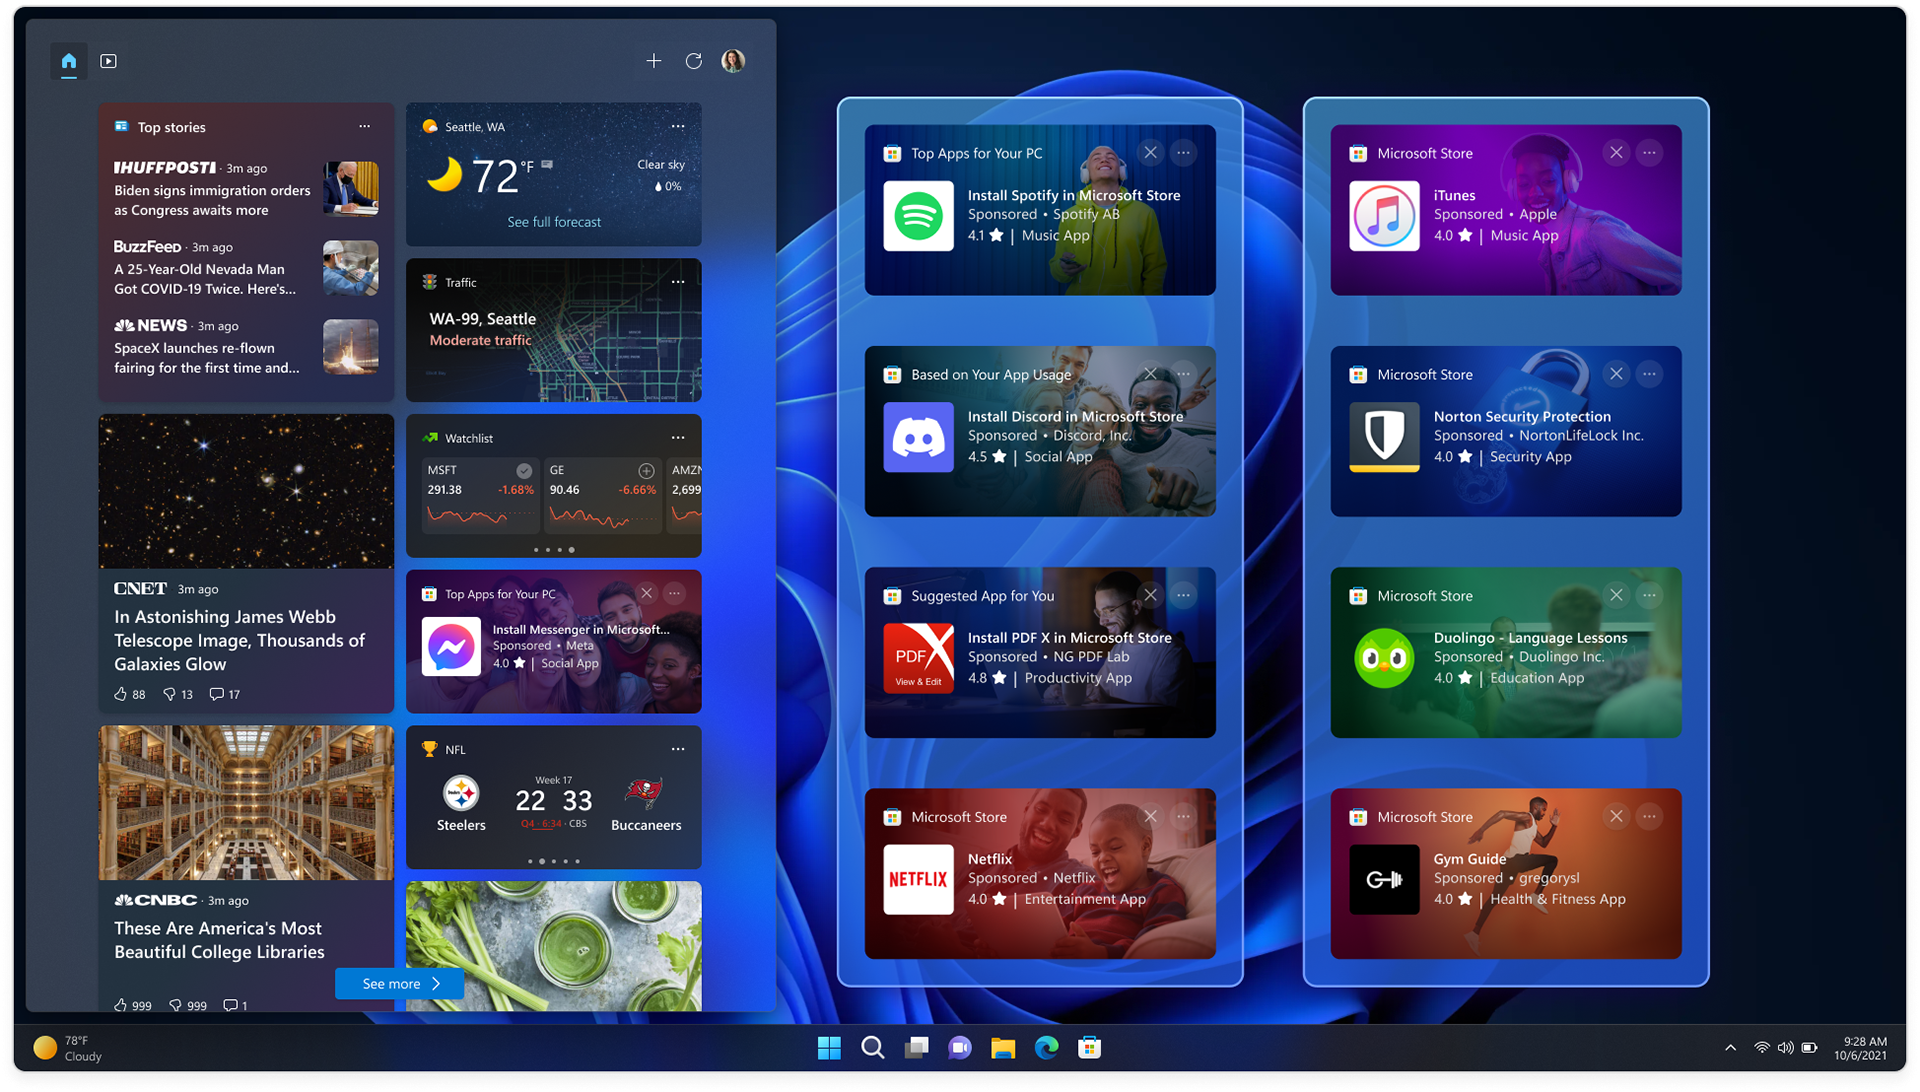Click the Discord app icon
The width and height of the screenshot is (1920, 1092).
[918, 437]
